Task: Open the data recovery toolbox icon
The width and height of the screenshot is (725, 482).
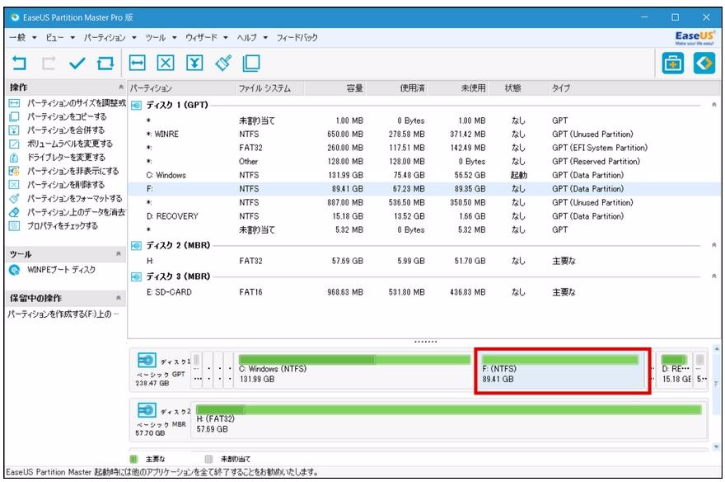Action: tap(673, 63)
